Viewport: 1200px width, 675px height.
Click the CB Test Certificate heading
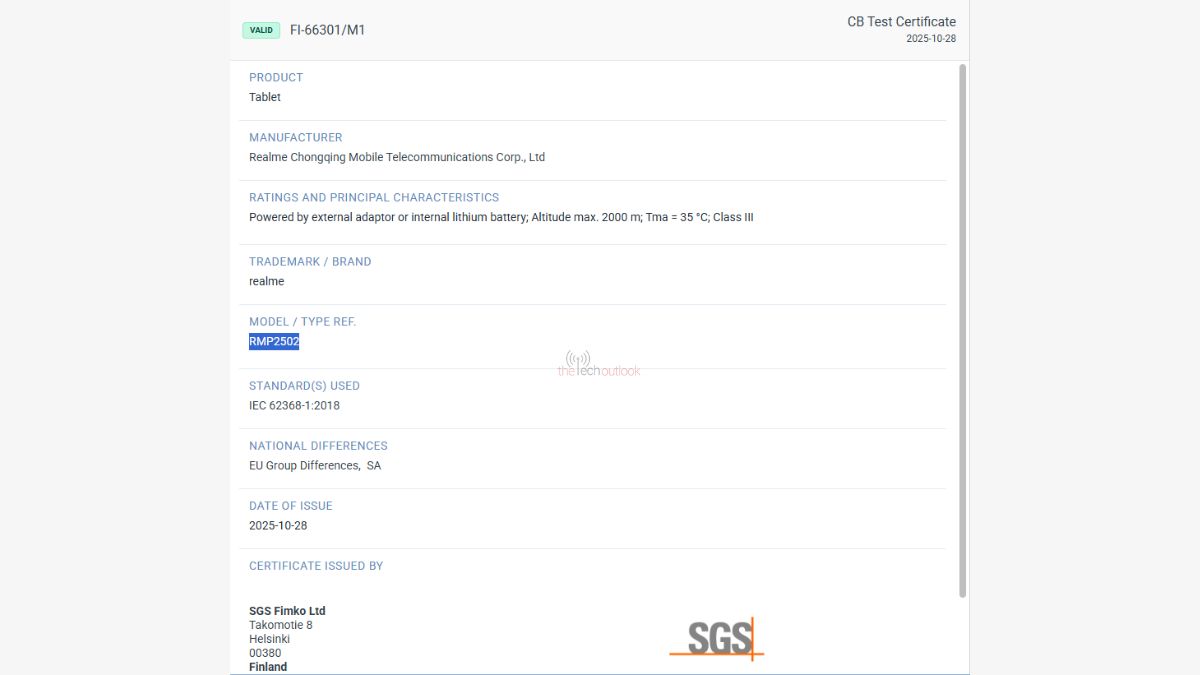pos(901,22)
